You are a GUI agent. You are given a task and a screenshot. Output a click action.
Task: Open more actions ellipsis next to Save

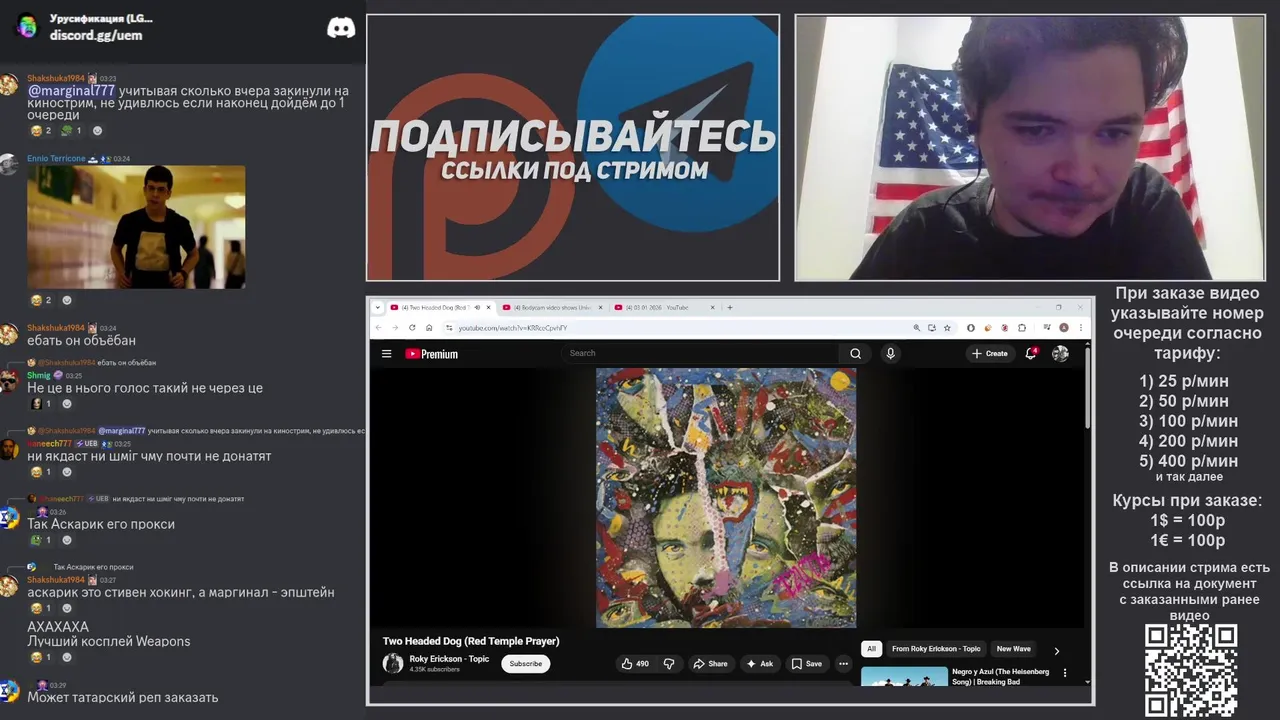coord(843,663)
